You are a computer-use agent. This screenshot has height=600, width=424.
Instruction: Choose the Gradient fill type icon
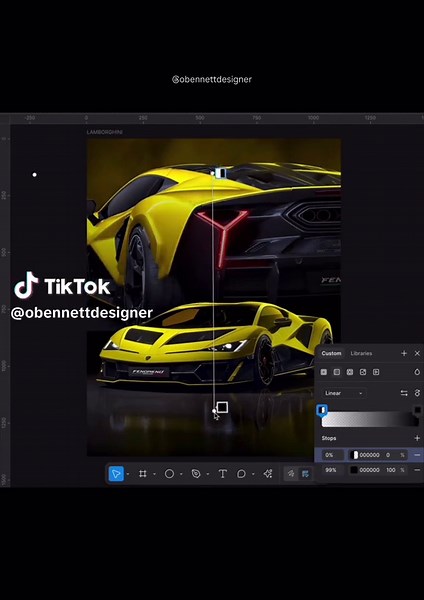(337, 372)
